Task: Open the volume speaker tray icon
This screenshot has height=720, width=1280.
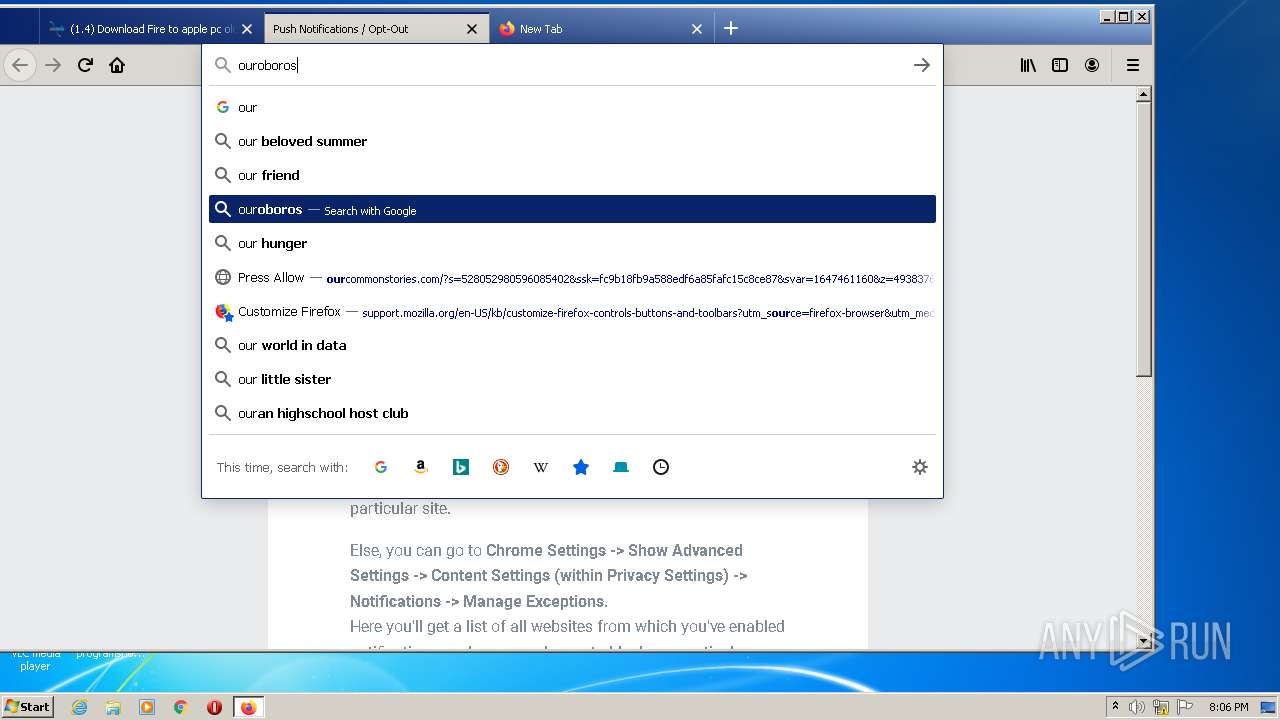Action: point(1137,707)
